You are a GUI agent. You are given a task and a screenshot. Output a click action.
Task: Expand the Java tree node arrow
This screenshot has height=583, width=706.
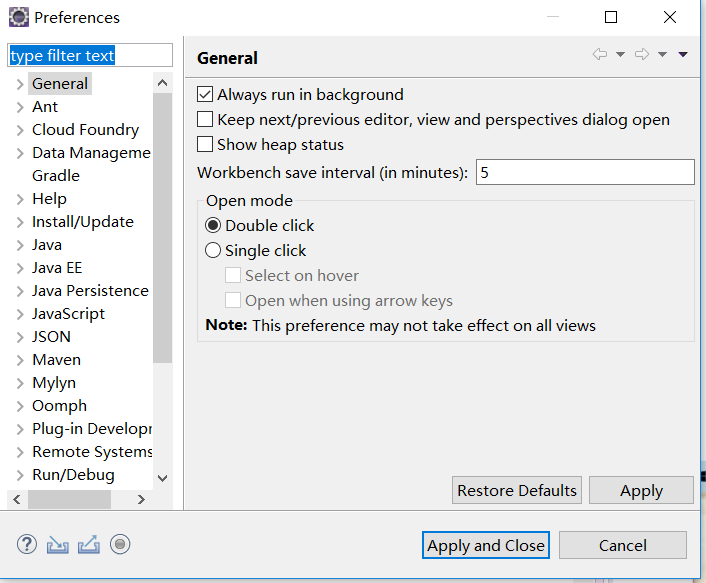pyautogui.click(x=20, y=245)
